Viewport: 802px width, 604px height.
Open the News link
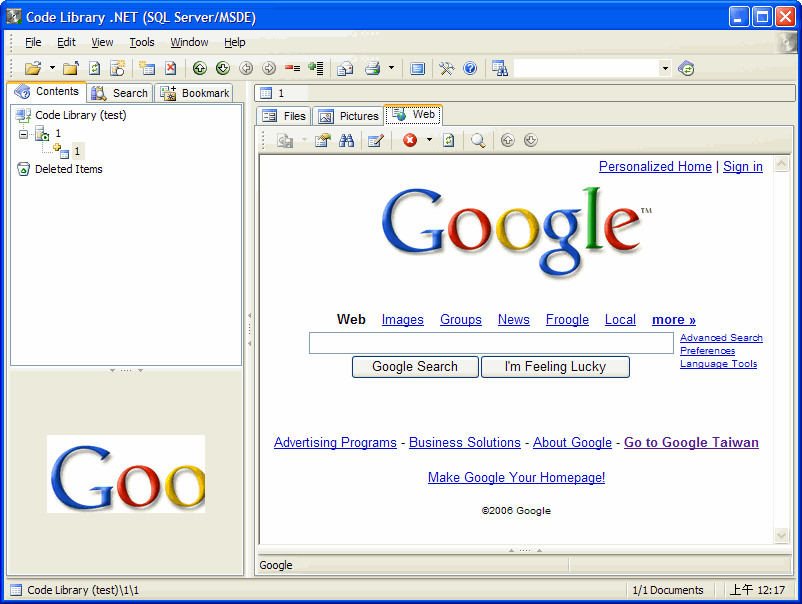514,320
